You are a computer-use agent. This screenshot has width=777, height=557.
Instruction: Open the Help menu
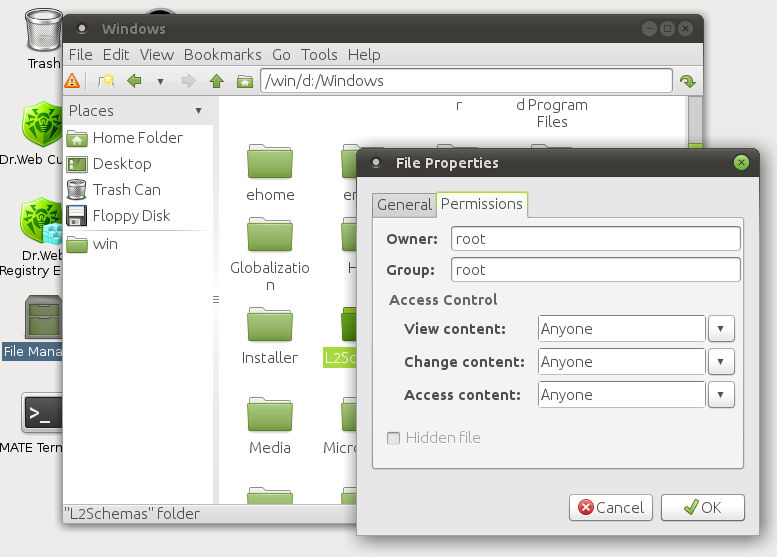tap(364, 55)
